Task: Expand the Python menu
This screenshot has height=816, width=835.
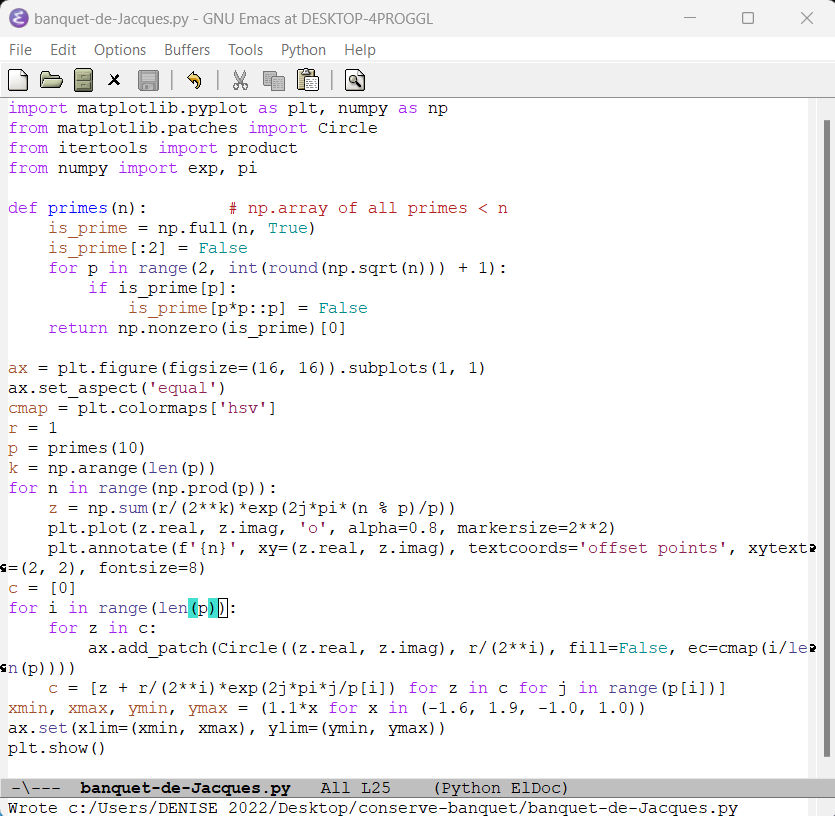Action: (x=303, y=50)
